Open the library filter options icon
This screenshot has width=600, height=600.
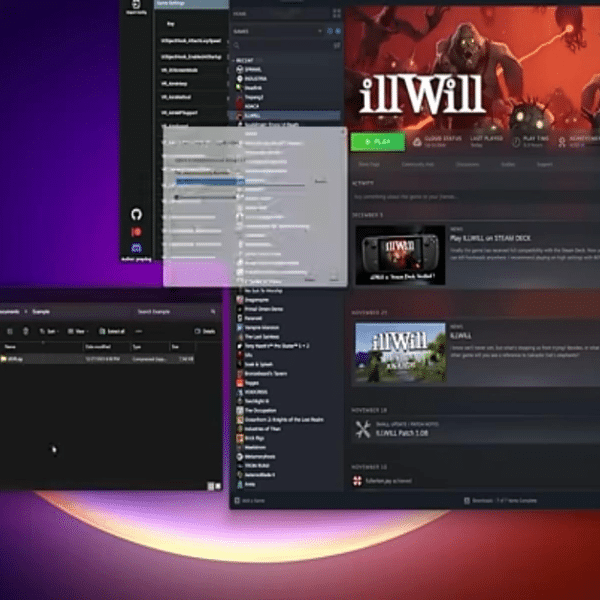tap(337, 45)
